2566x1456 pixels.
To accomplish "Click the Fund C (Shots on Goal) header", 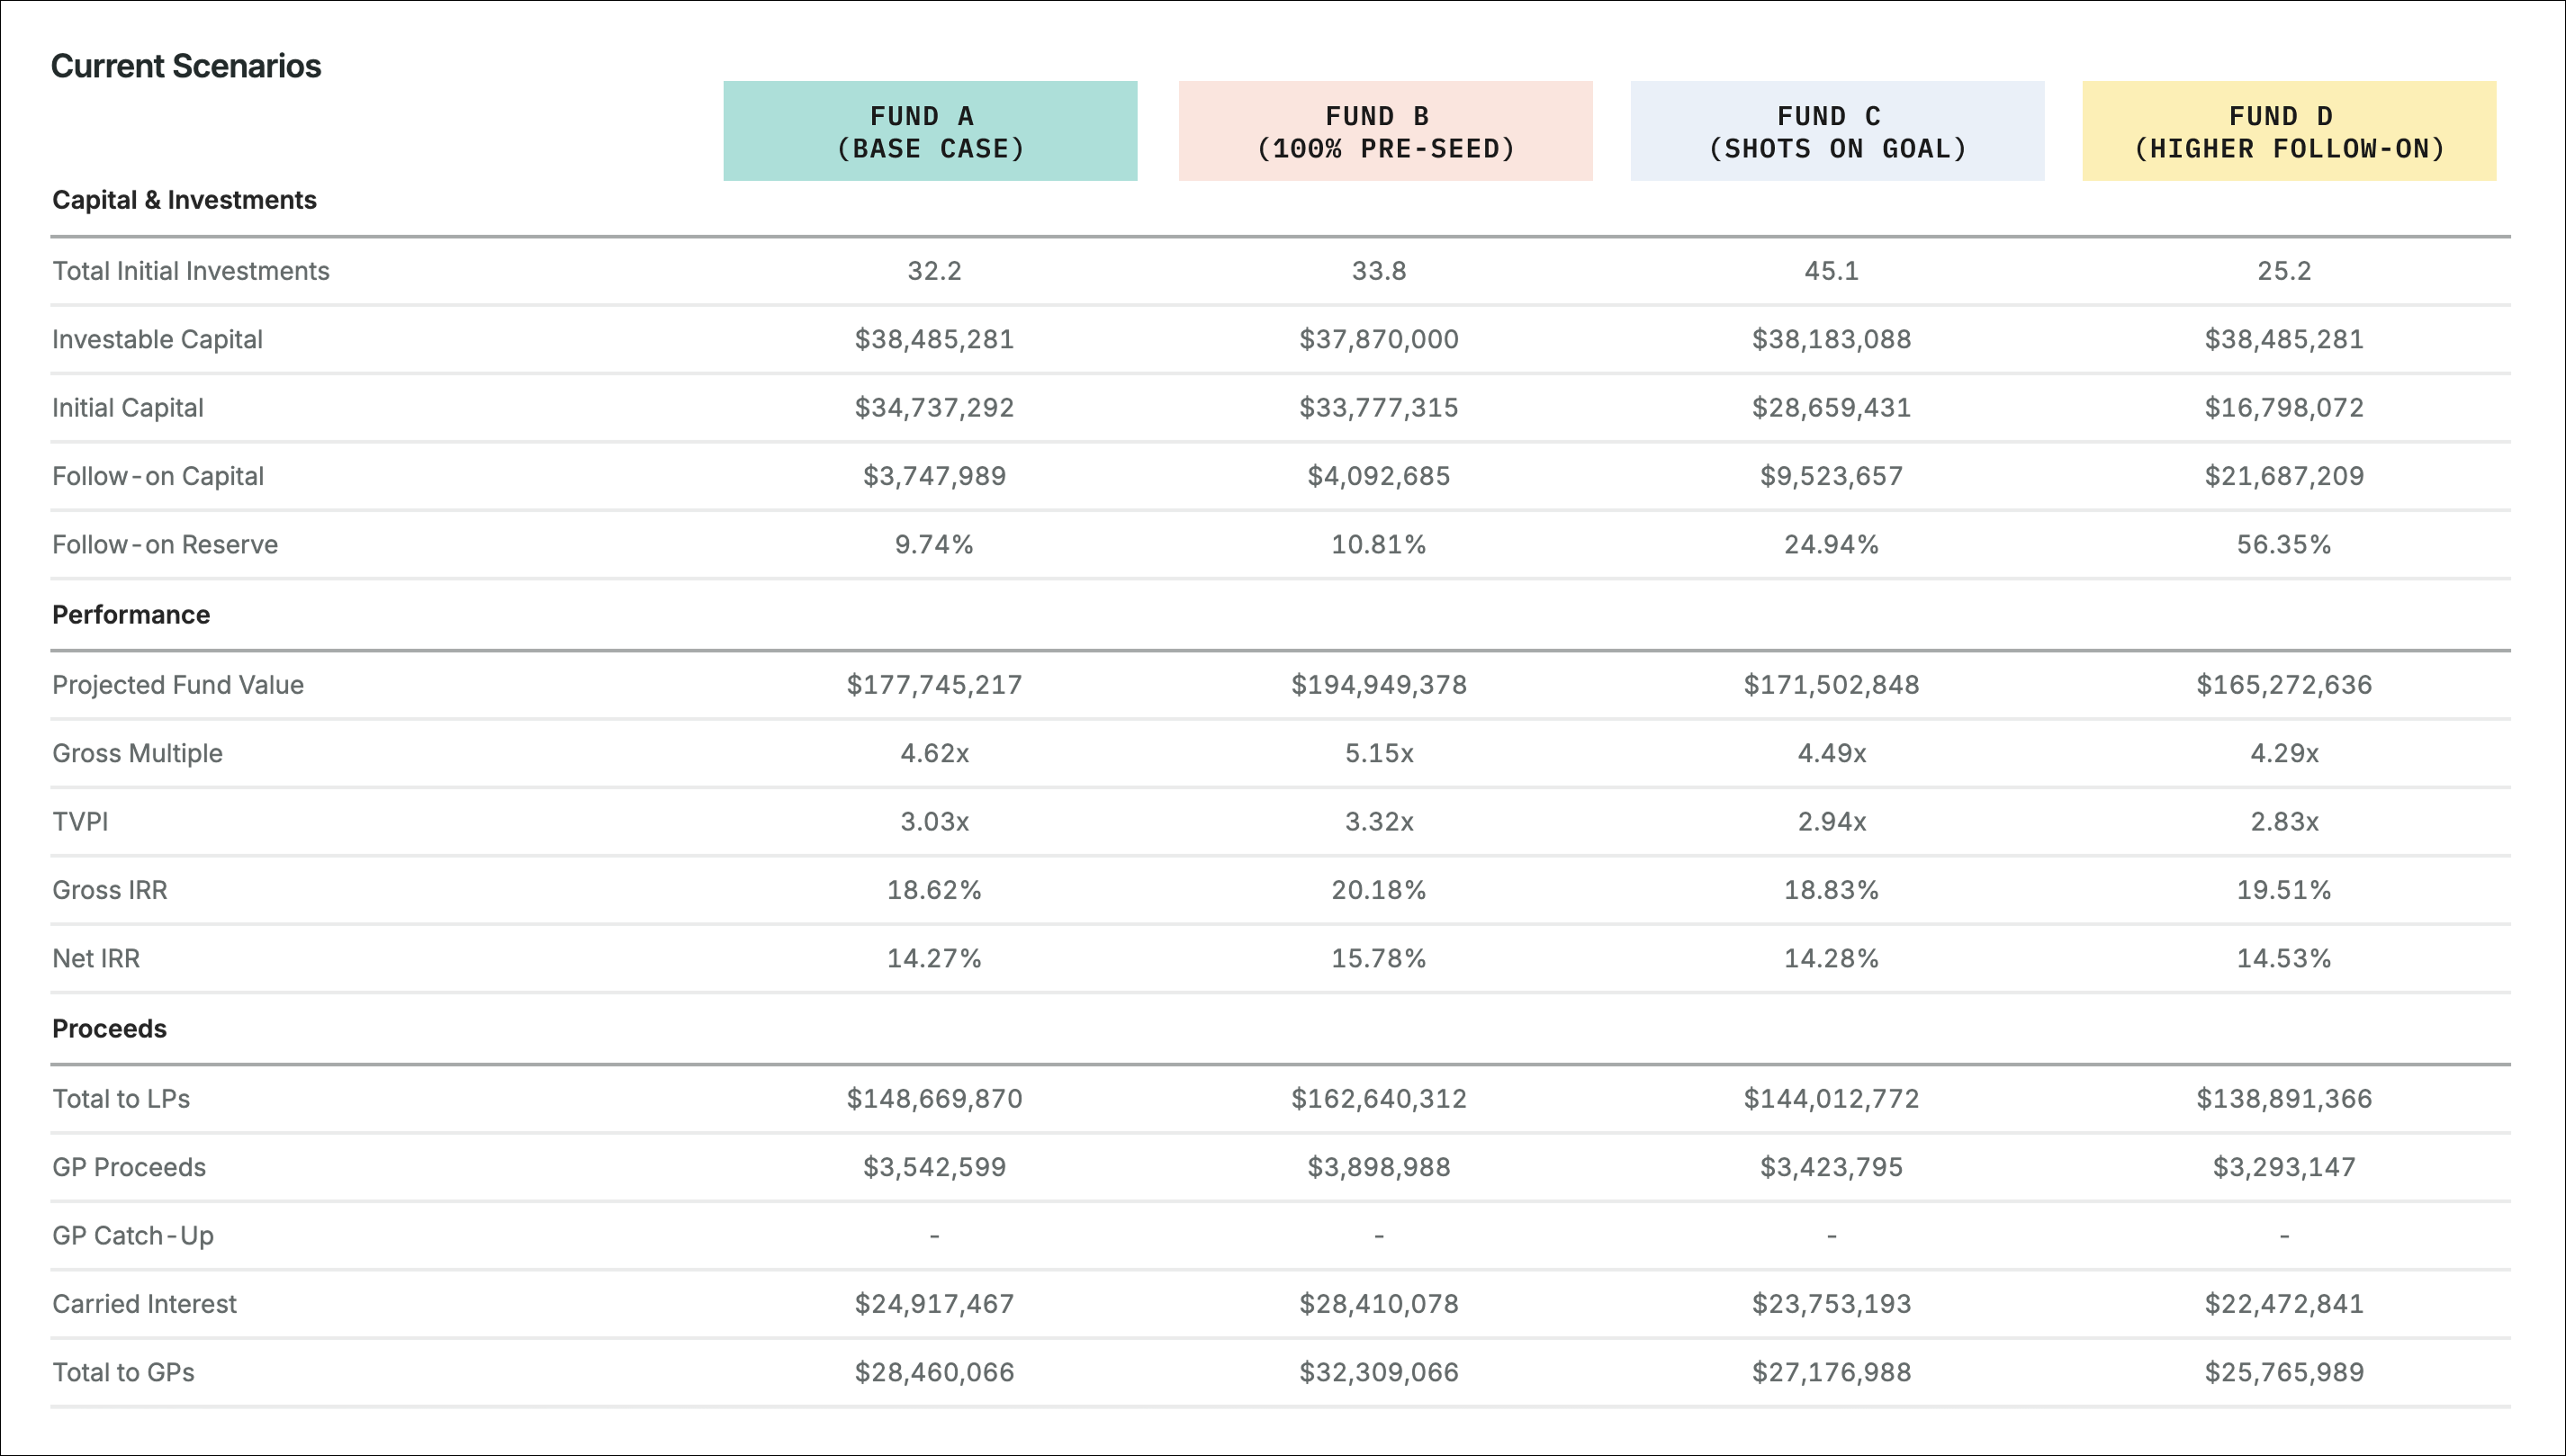I will (1837, 132).
